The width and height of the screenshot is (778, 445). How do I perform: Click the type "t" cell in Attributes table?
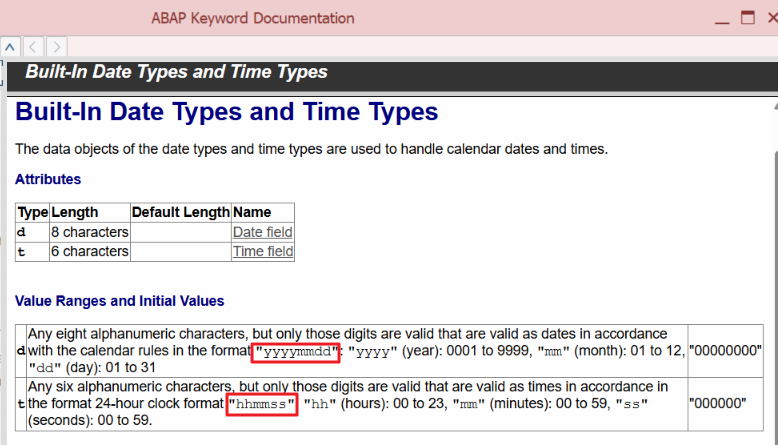(32, 252)
